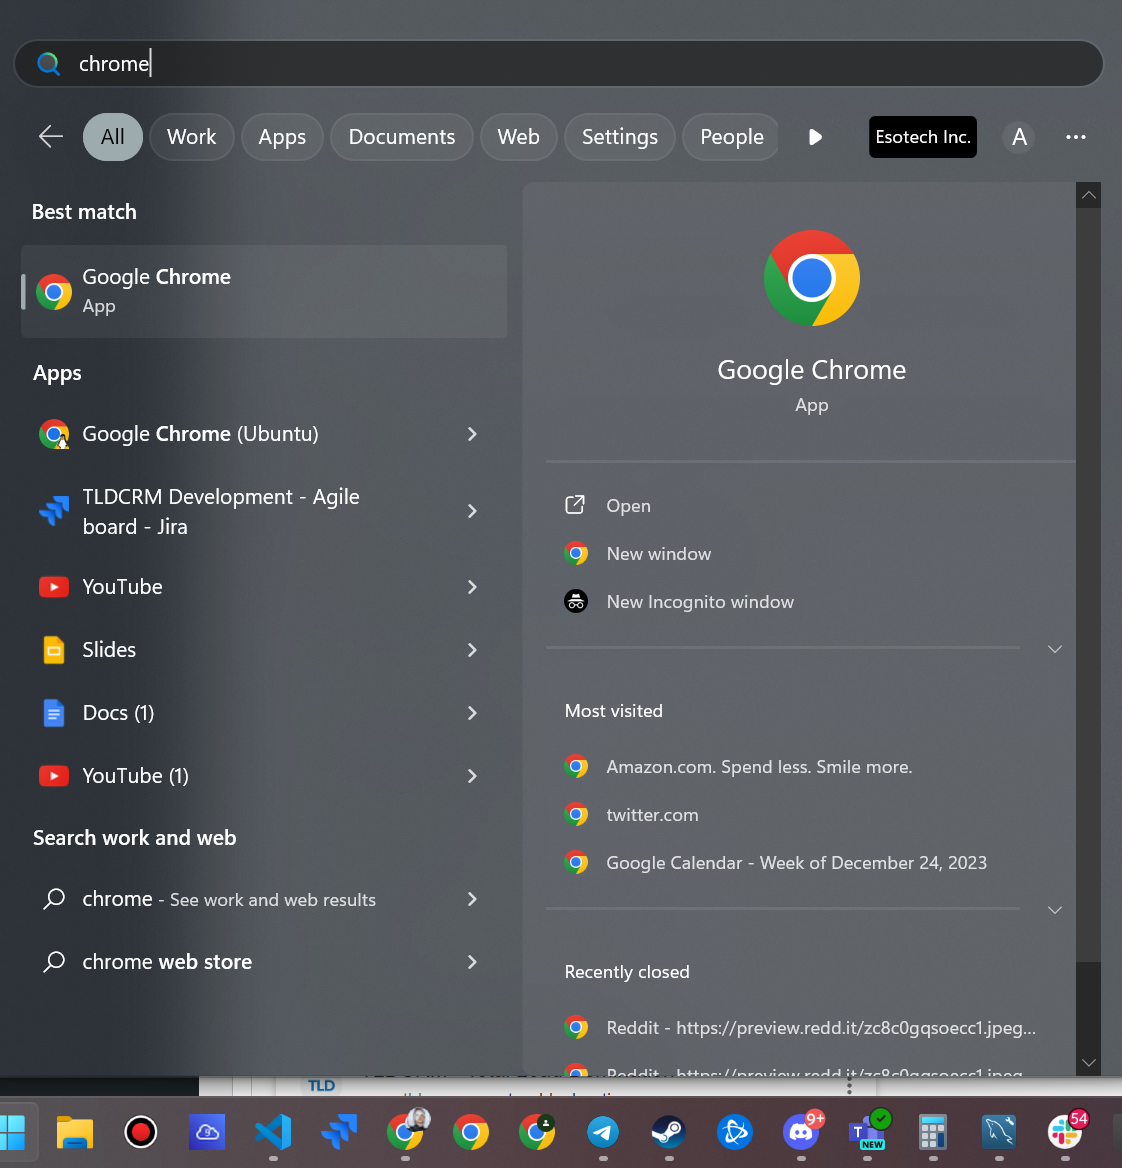Open Microsoft Teams from the taskbar
The image size is (1122, 1168).
pyautogui.click(x=868, y=1131)
